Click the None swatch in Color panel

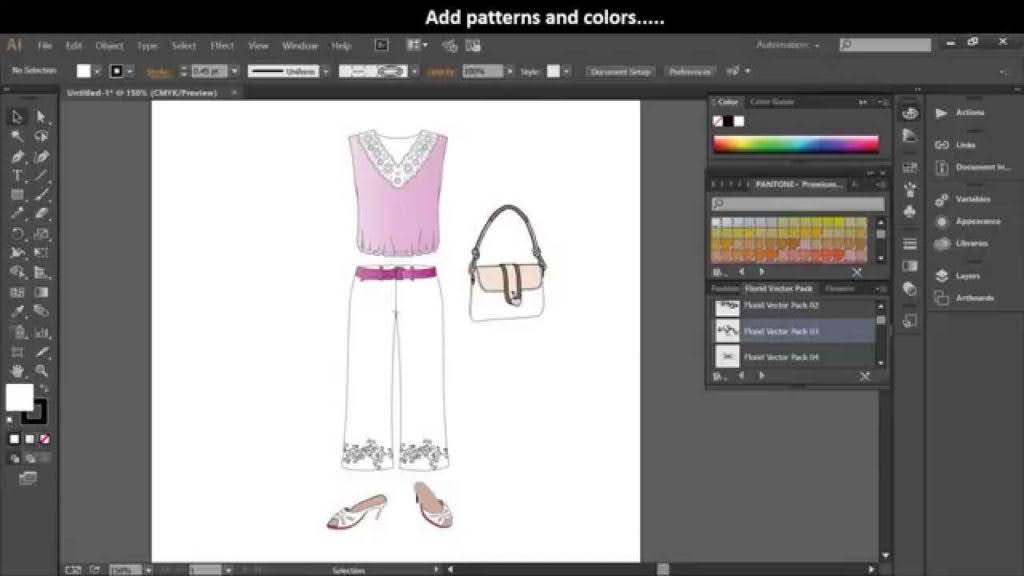[717, 121]
